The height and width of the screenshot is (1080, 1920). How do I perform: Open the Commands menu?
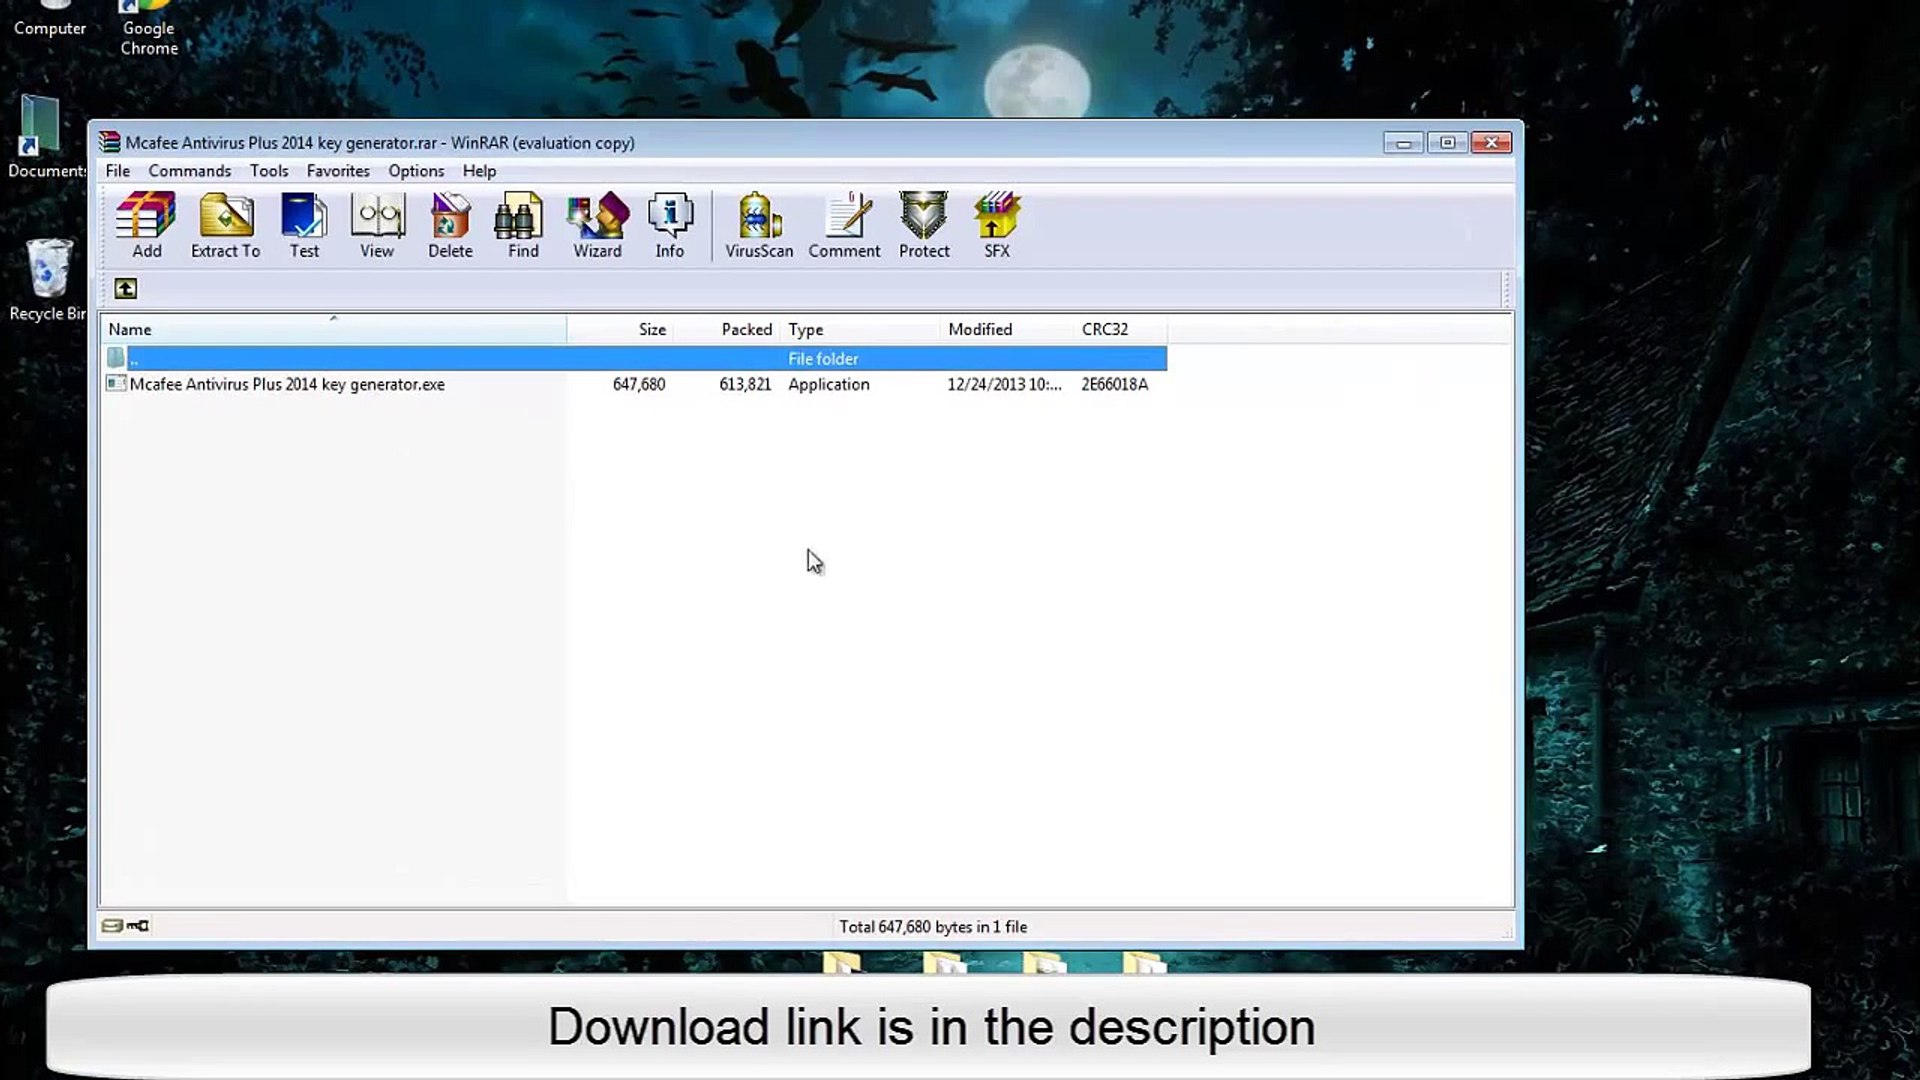pos(189,171)
